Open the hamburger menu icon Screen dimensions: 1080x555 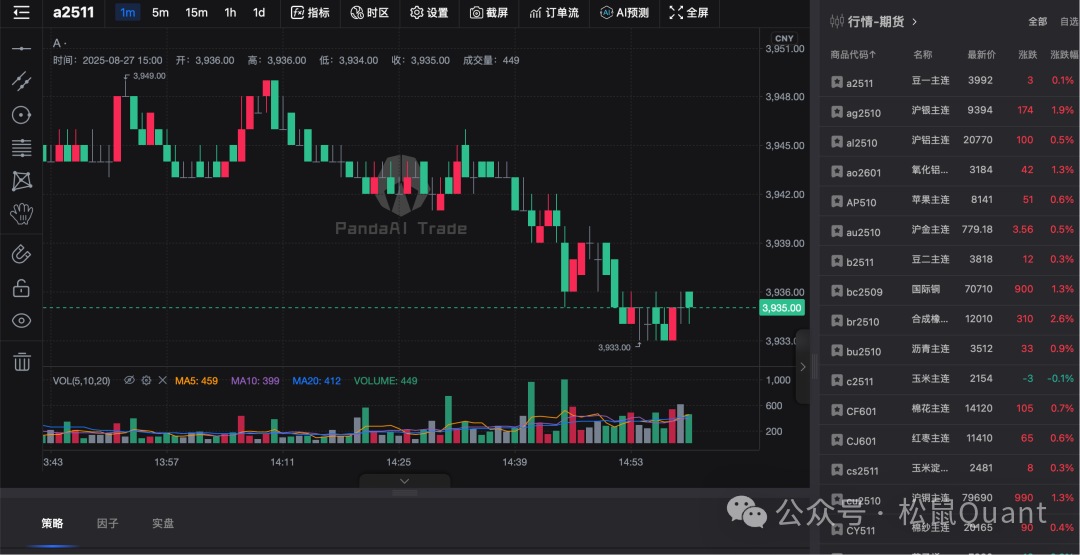(x=21, y=12)
